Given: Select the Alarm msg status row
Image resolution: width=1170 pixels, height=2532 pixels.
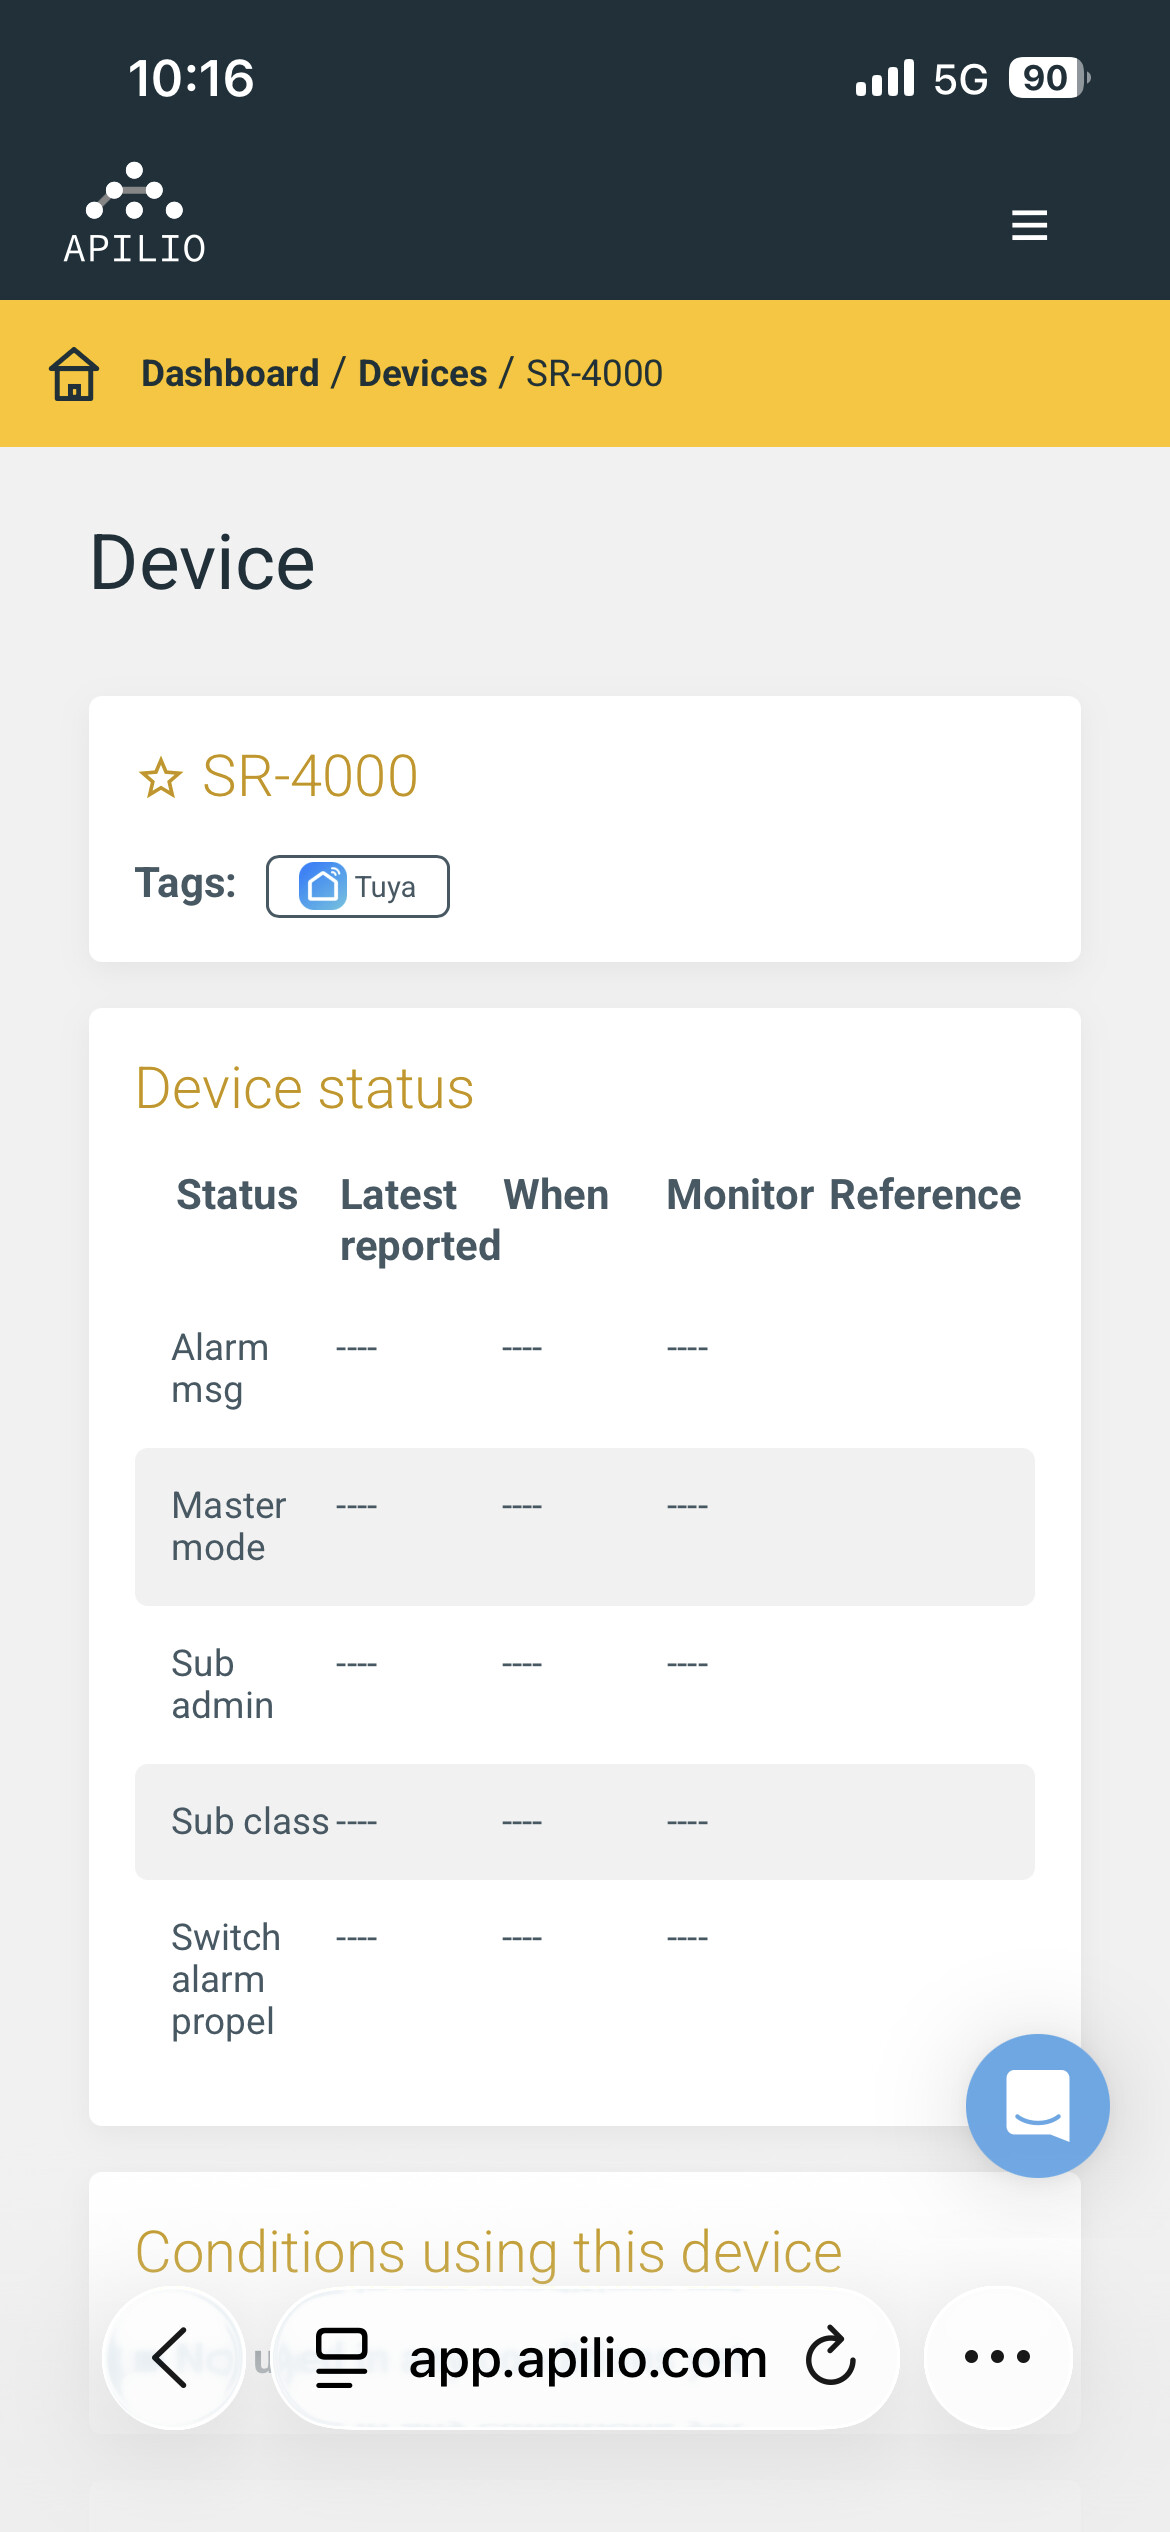Looking at the screenshot, I should (x=584, y=1368).
